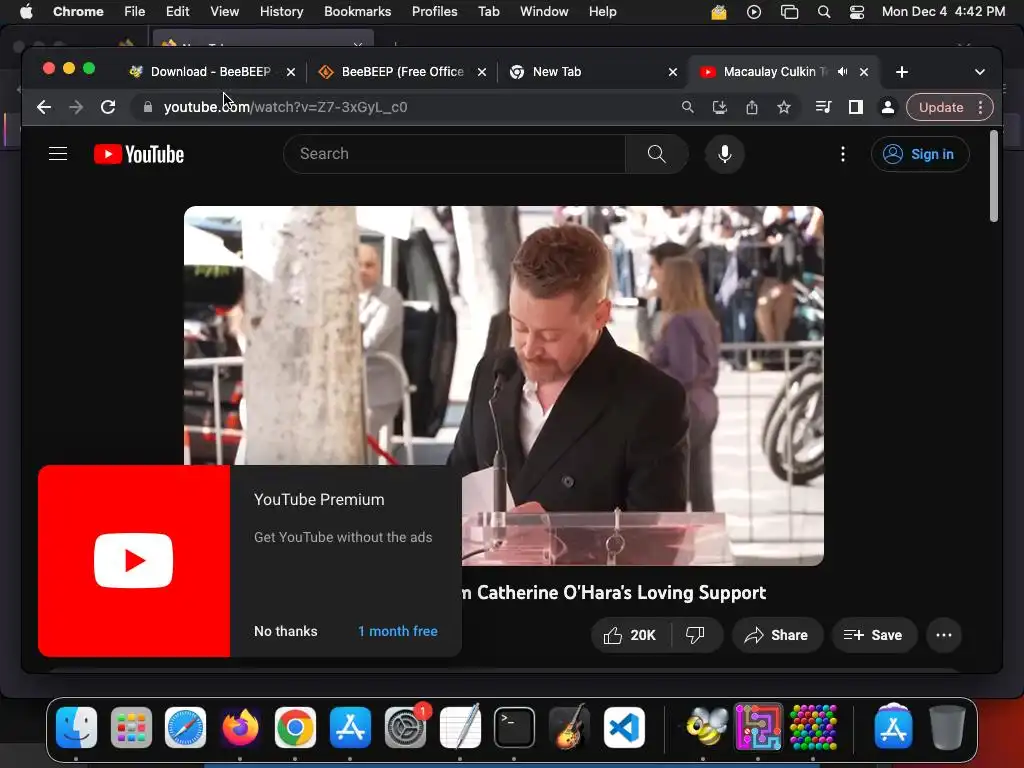Bookmark this page with star icon
The width and height of the screenshot is (1024, 768).
click(784, 107)
